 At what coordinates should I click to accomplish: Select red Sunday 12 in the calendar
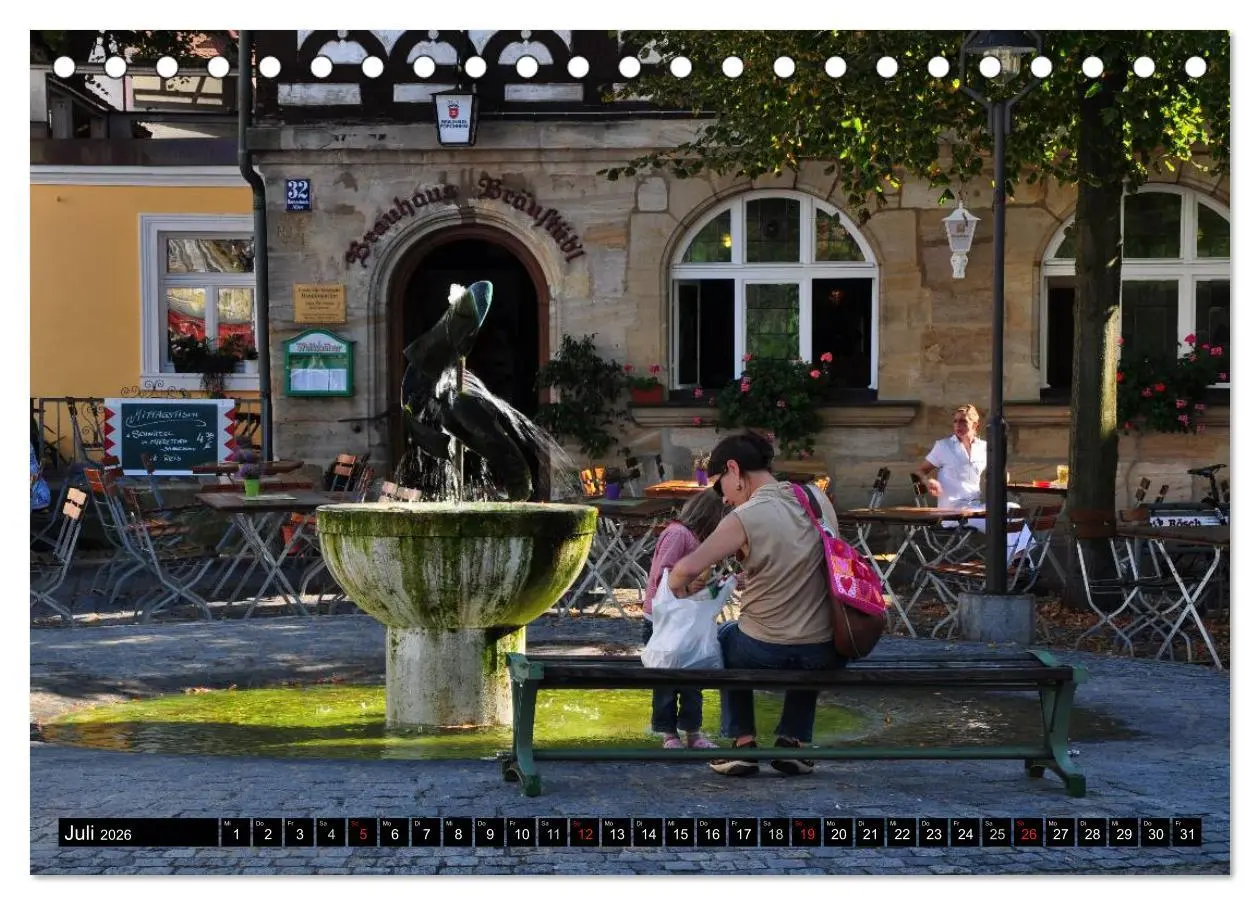tap(584, 833)
